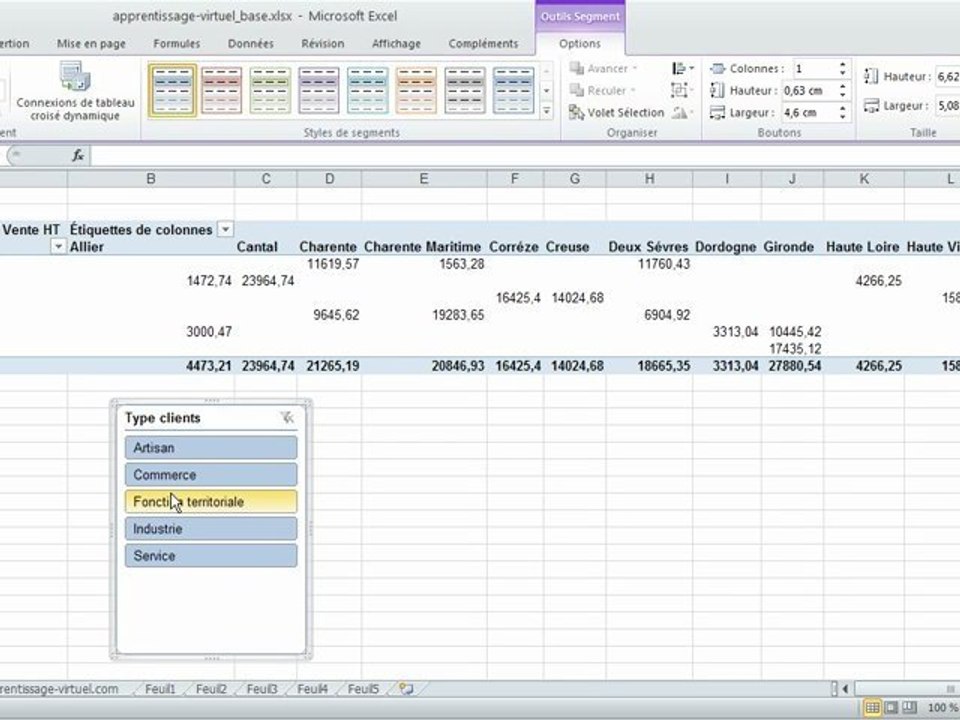Open the Révision tab
Viewport: 960px width, 720px height.
pyautogui.click(x=323, y=43)
